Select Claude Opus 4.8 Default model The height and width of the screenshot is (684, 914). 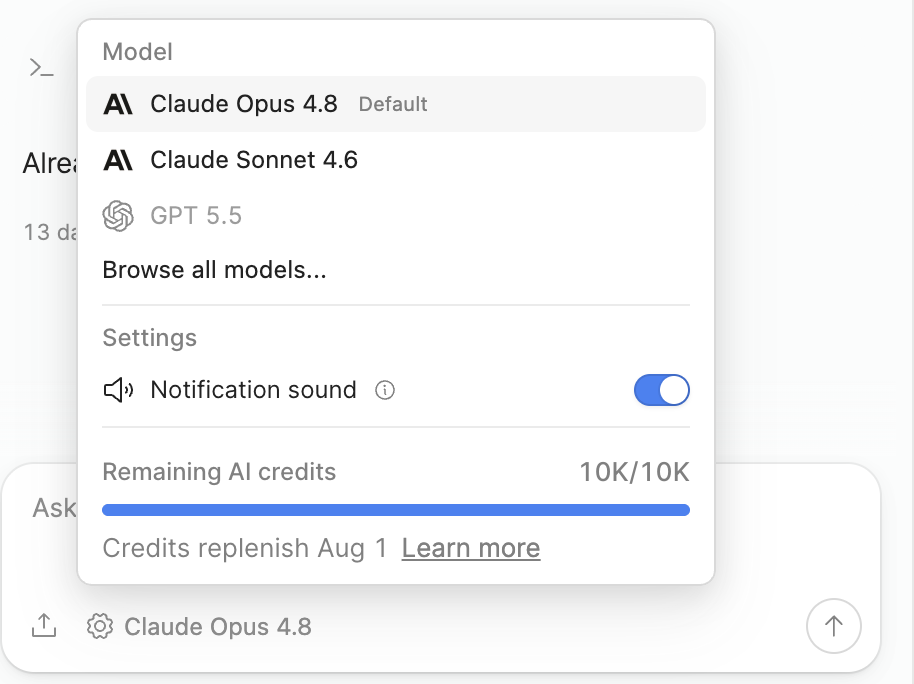pos(396,104)
